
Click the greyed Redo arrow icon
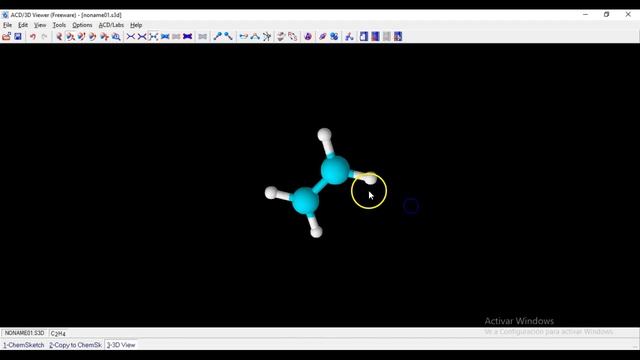(44, 37)
